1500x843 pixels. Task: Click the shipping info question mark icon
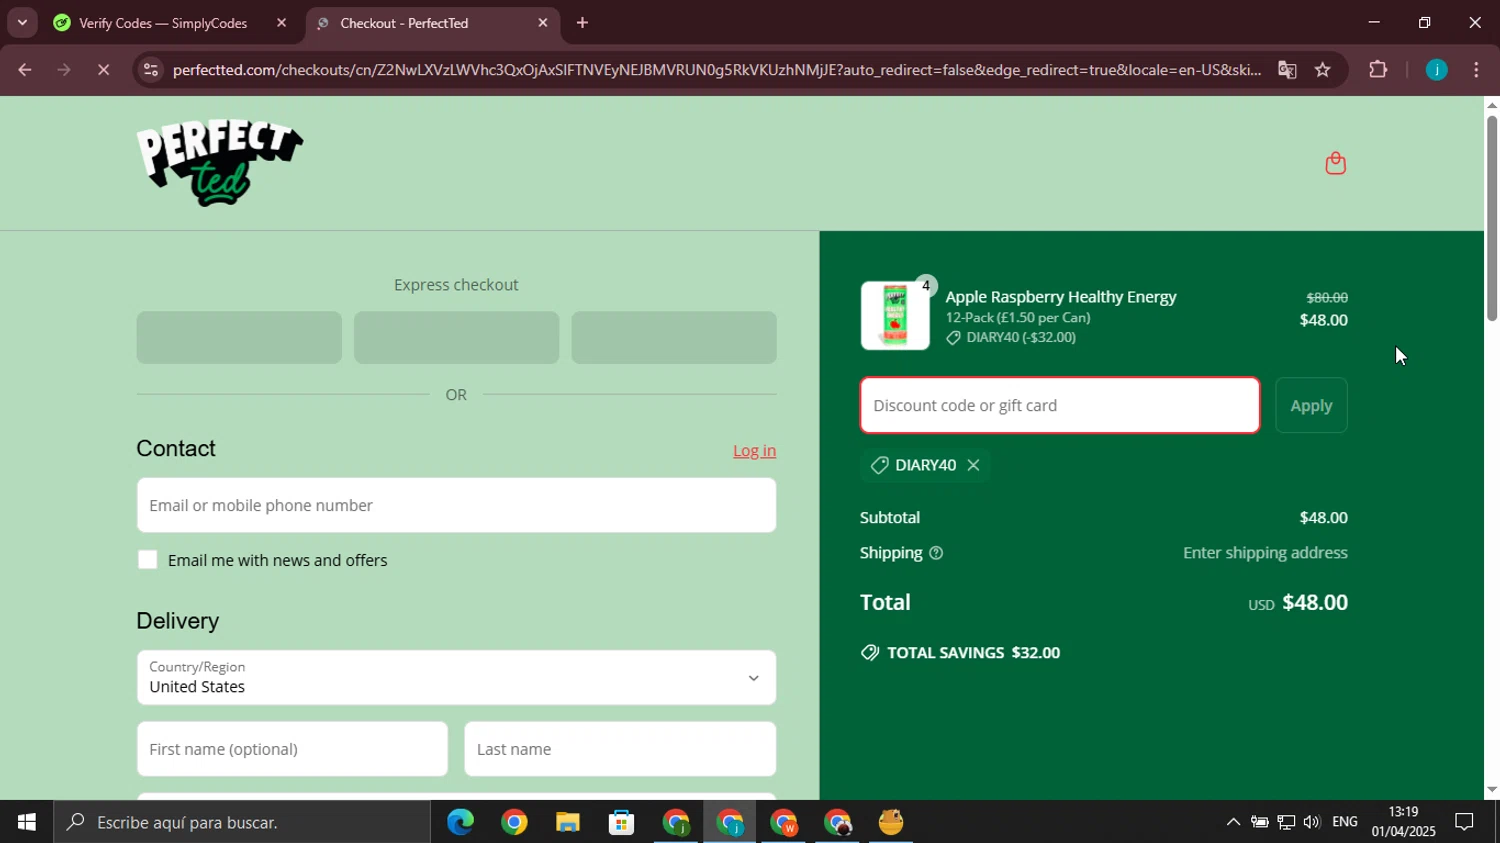(x=936, y=553)
